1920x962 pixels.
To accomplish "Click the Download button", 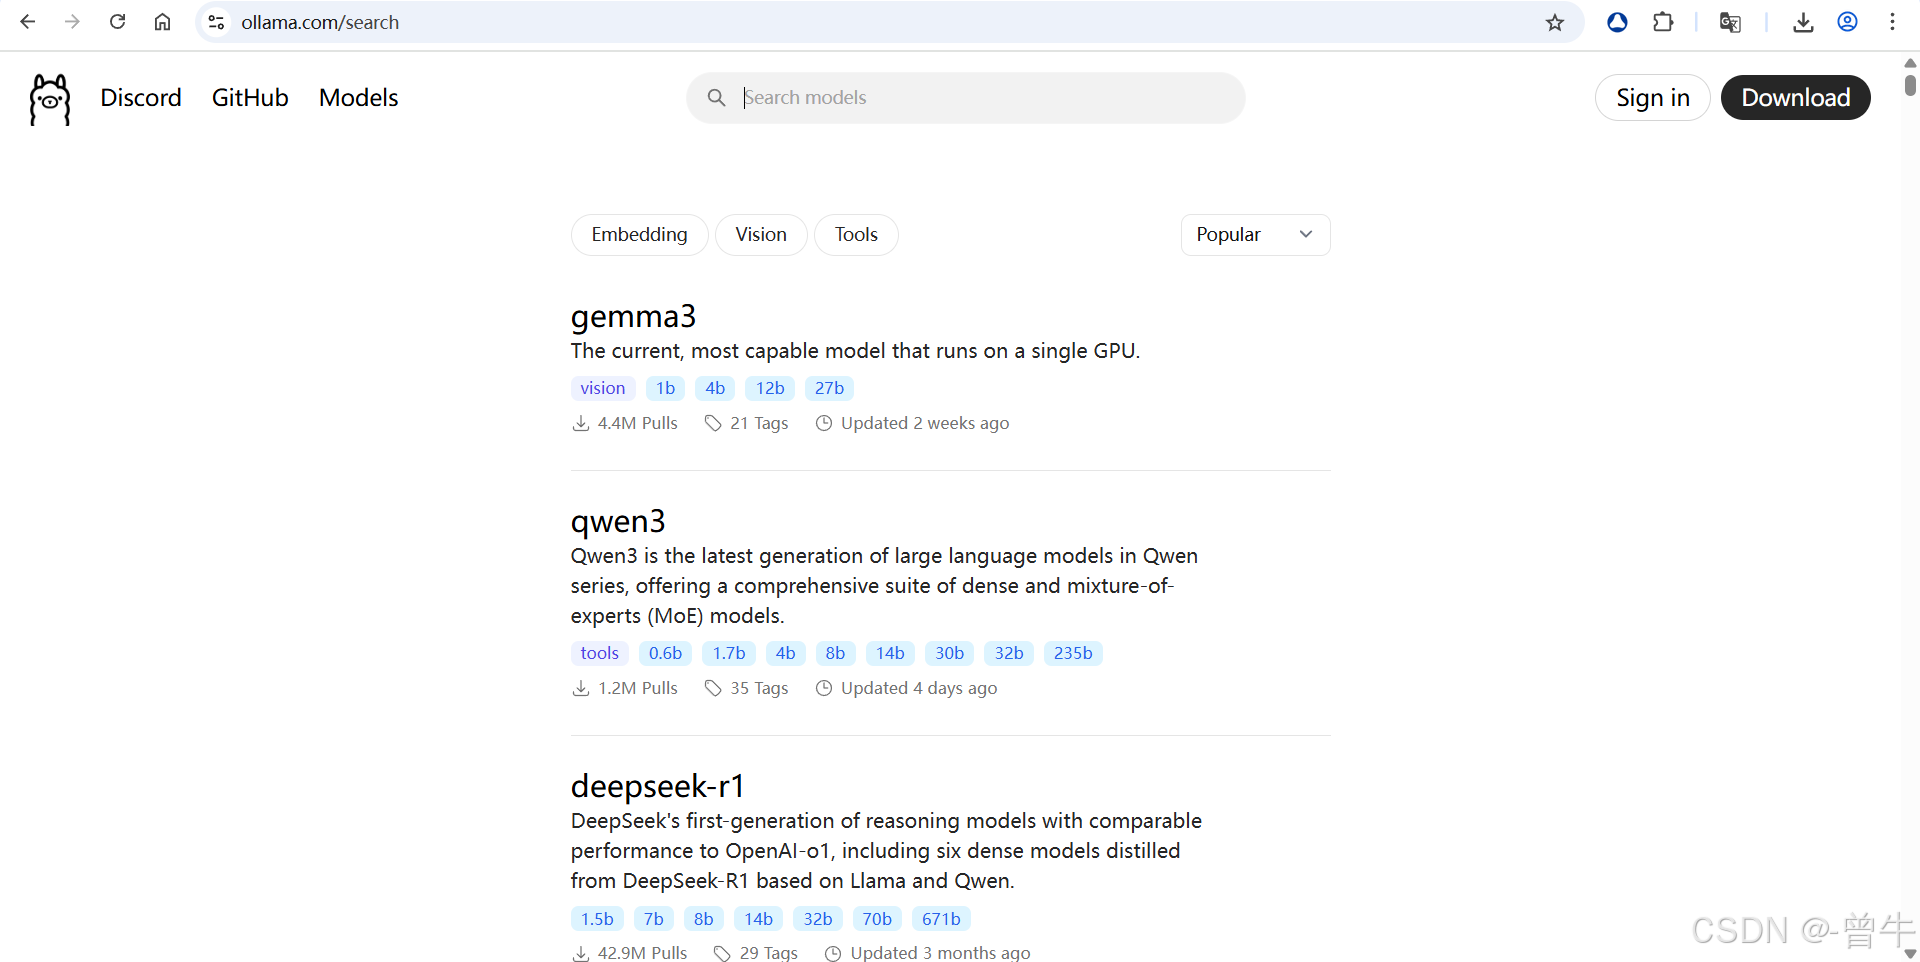I will 1796,98.
